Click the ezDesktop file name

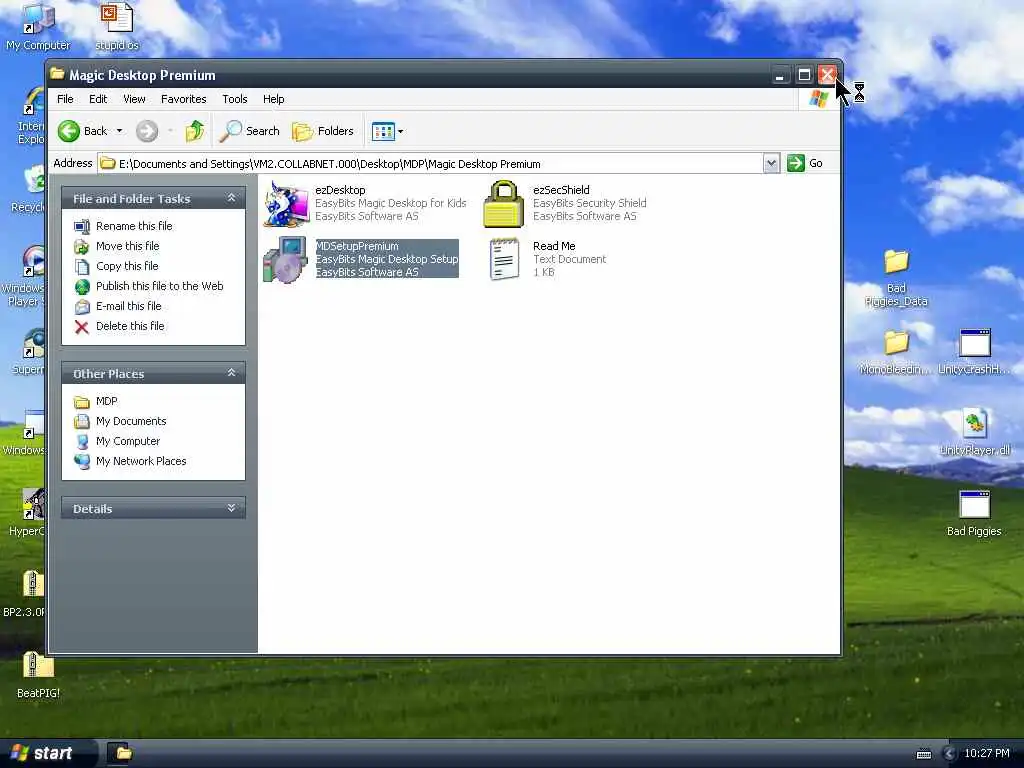tap(340, 190)
